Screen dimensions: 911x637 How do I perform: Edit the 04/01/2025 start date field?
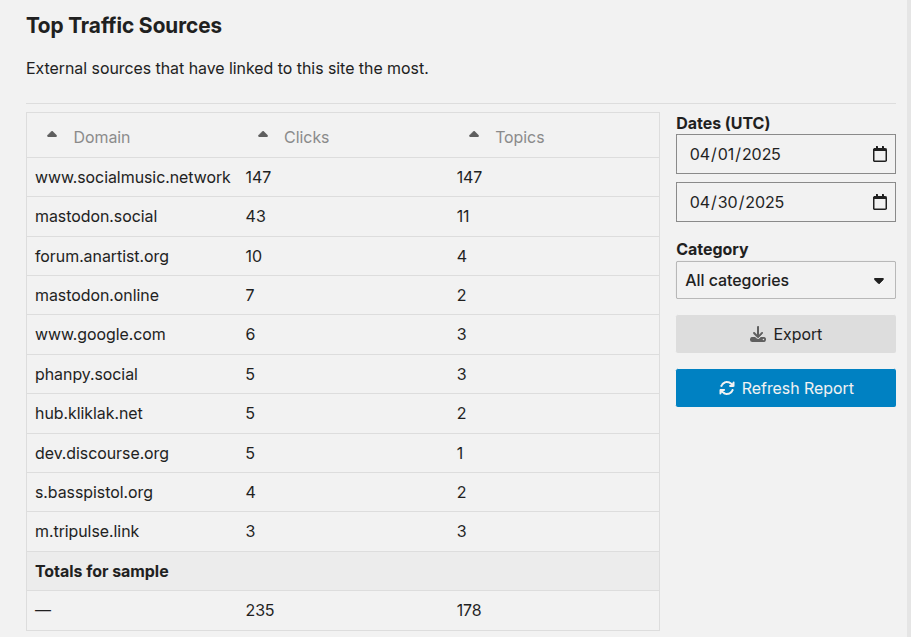point(786,154)
